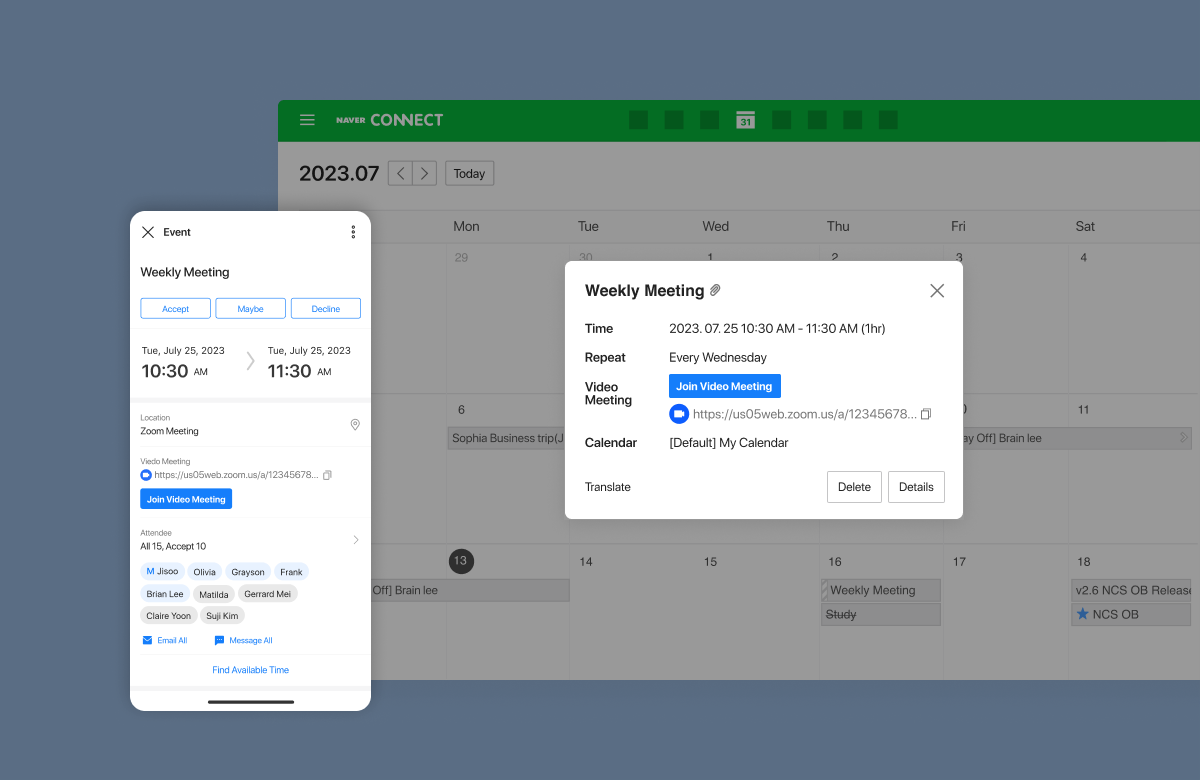Viewport: 1200px width, 780px height.
Task: Select Accept for the Weekly Meeting invite
Action: 175,308
